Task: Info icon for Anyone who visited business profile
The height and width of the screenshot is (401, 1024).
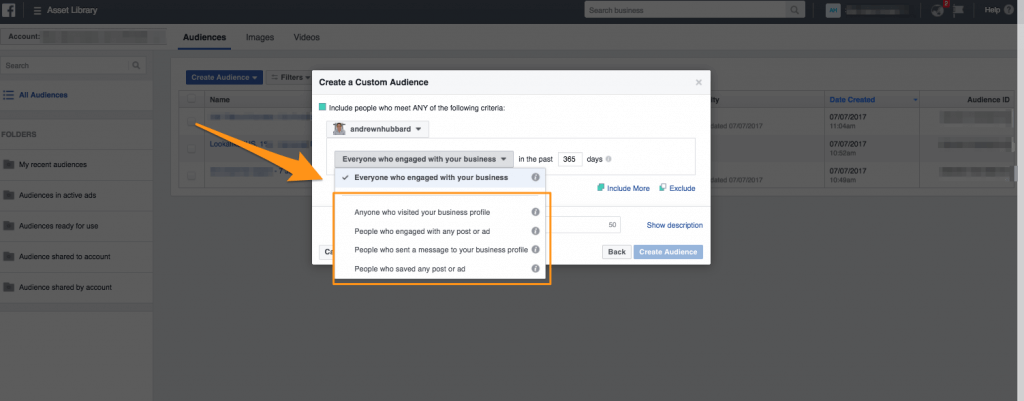Action: (x=536, y=212)
